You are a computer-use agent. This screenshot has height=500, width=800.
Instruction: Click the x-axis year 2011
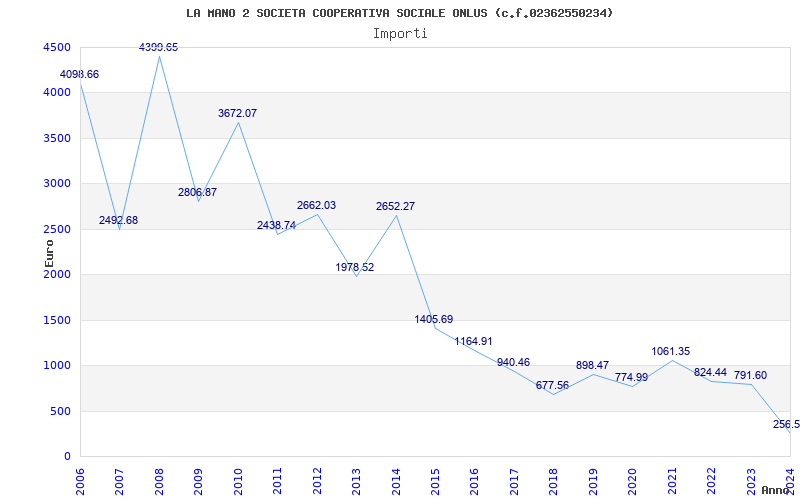[277, 481]
